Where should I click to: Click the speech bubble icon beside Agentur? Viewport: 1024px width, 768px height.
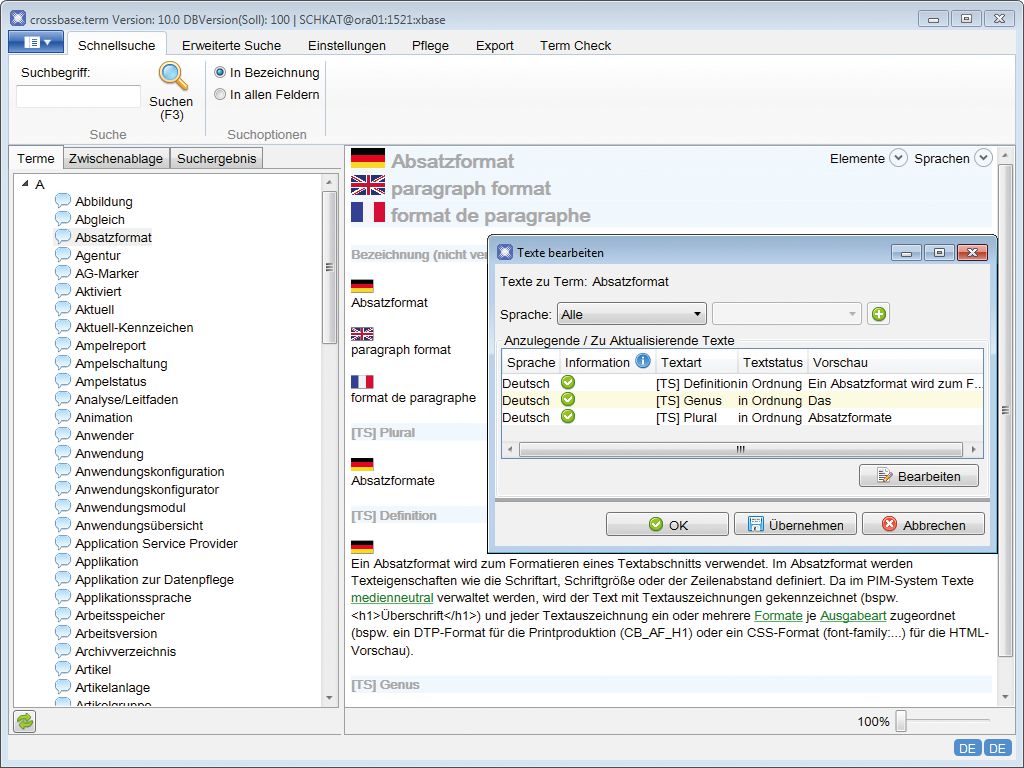point(63,255)
